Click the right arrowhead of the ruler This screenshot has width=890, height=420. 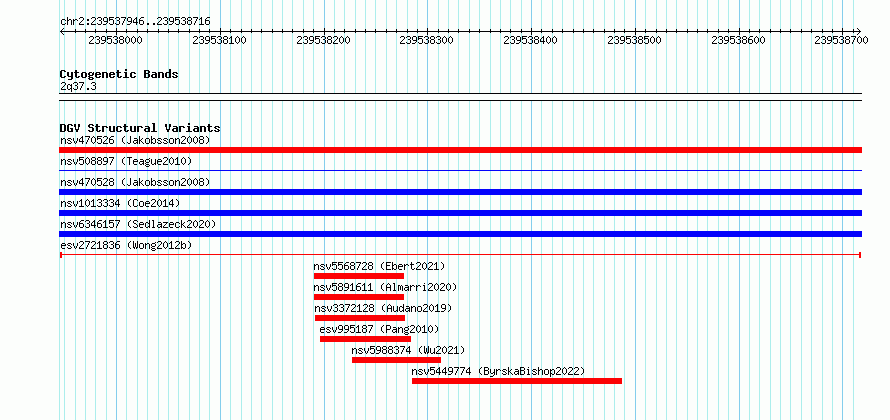(x=859, y=31)
